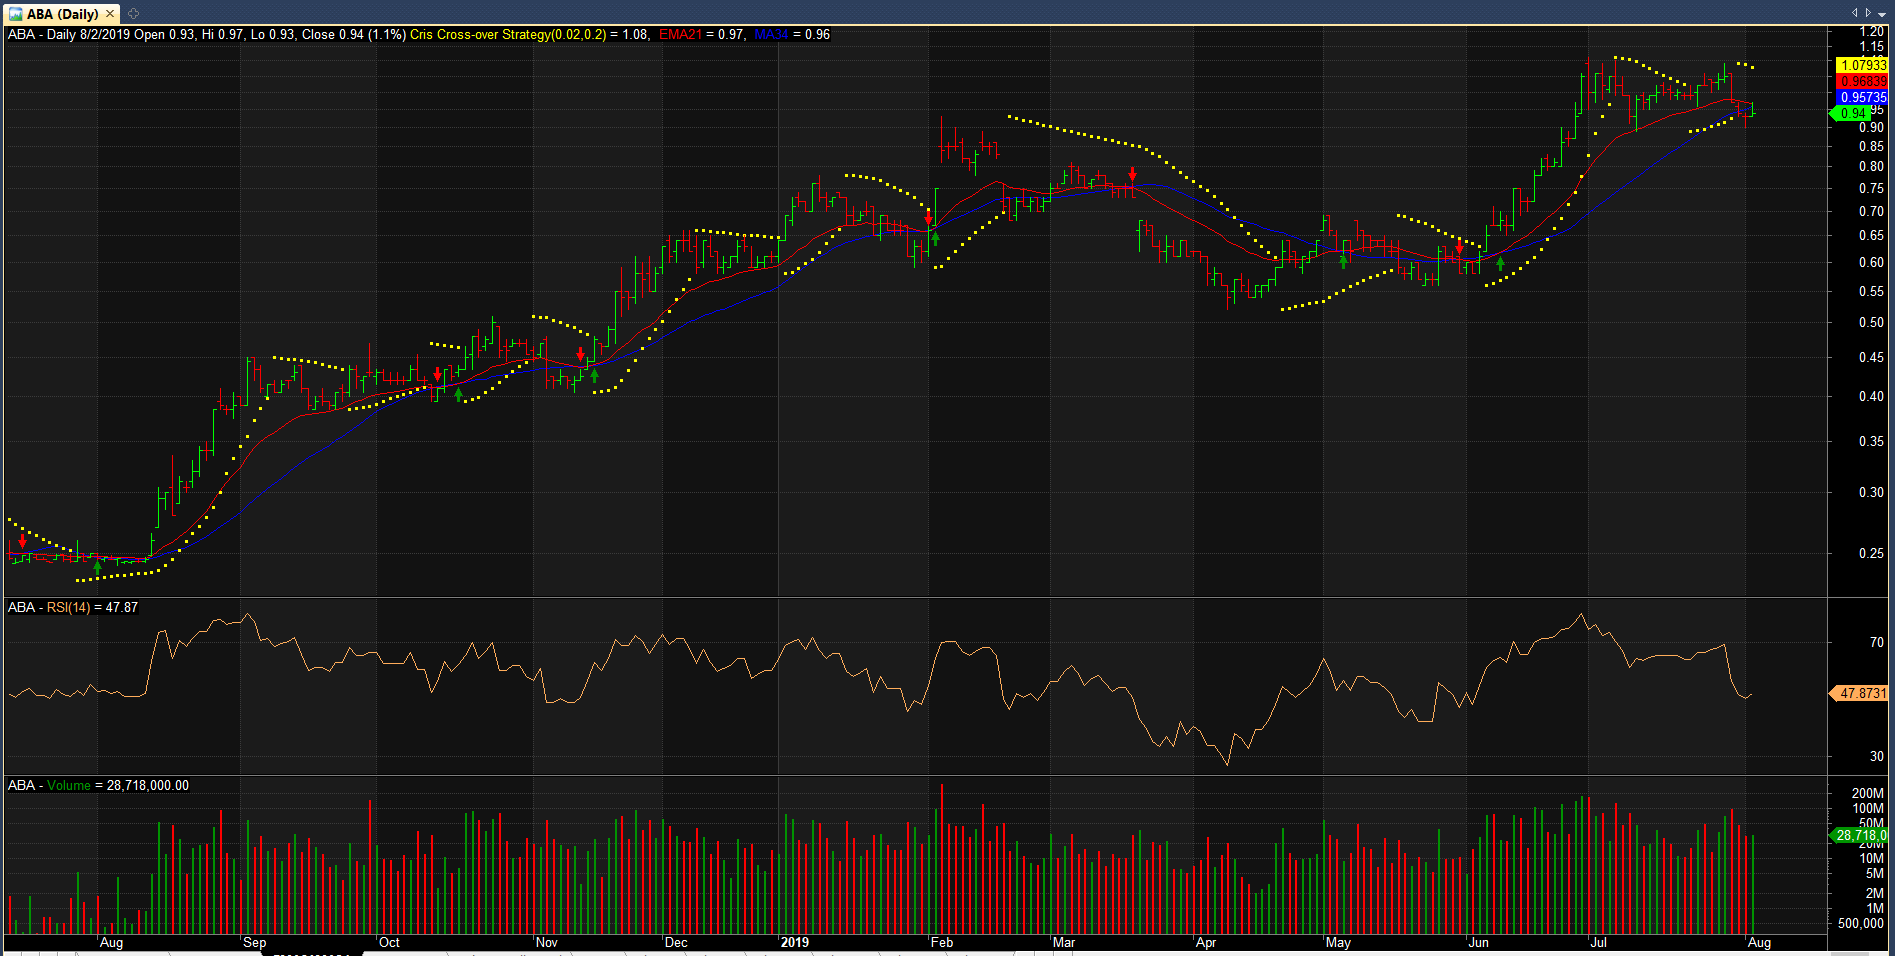Click the right tab-scroll arrow
The width and height of the screenshot is (1895, 956).
(x=1868, y=13)
